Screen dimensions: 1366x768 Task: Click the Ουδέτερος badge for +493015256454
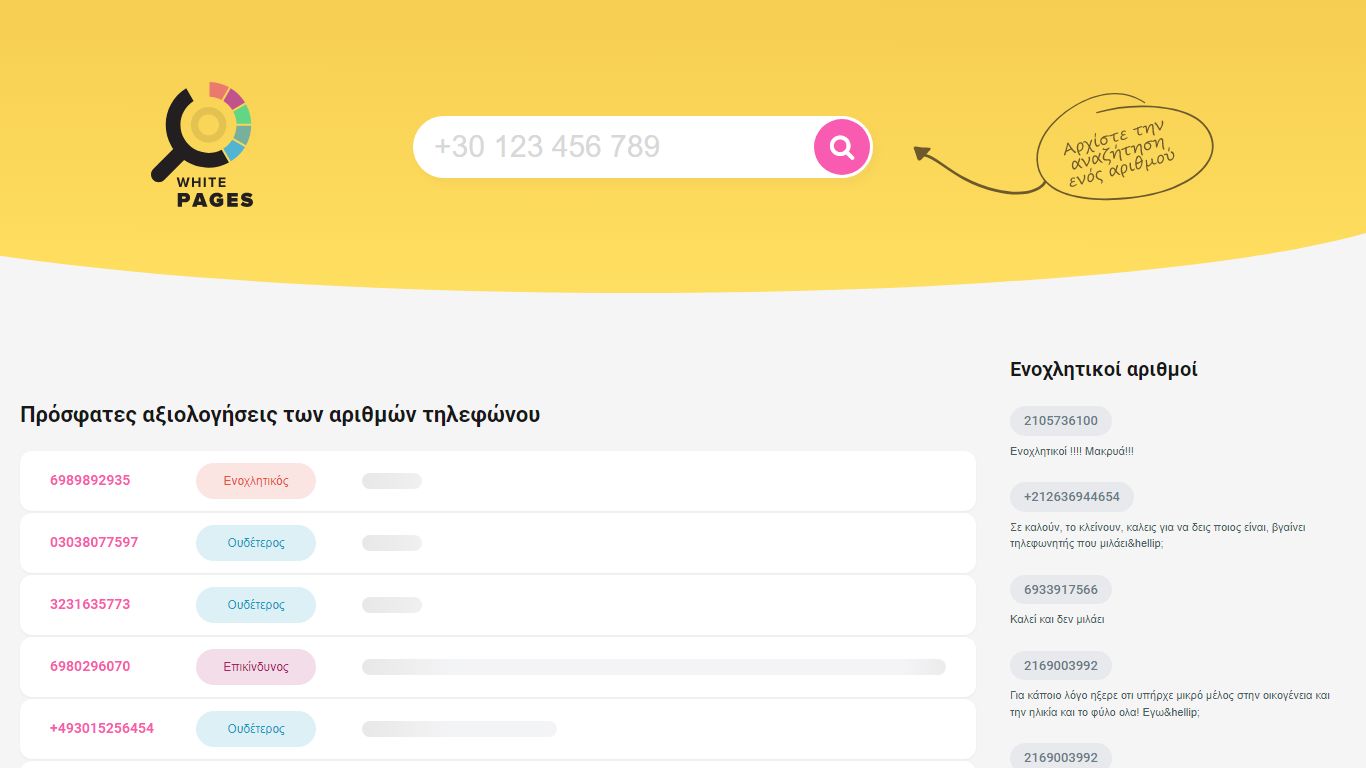[256, 729]
